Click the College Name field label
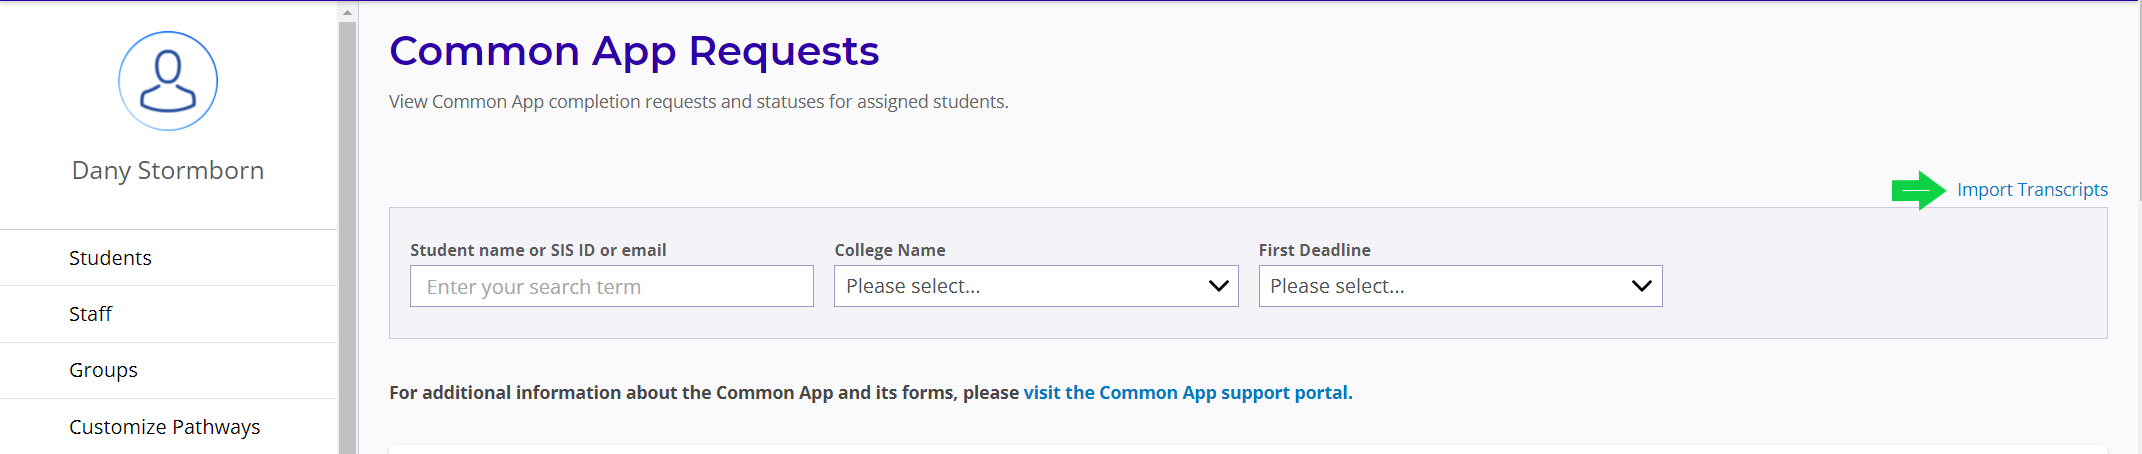The height and width of the screenshot is (454, 2142). click(x=890, y=250)
